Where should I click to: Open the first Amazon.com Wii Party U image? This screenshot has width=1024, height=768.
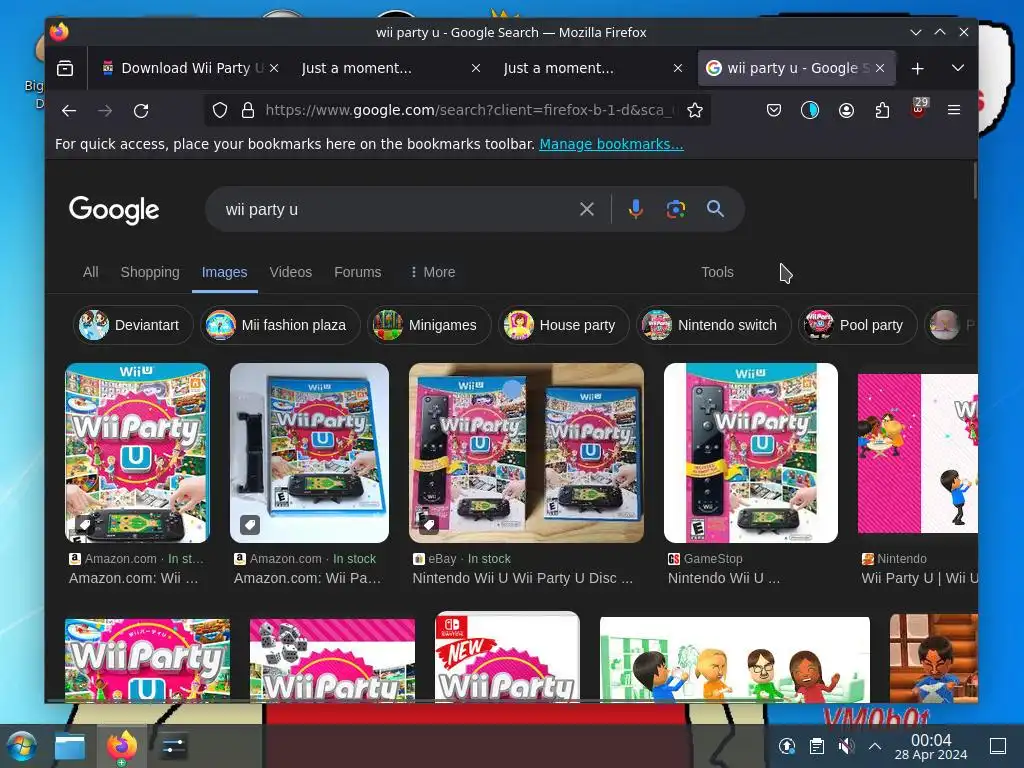137,453
